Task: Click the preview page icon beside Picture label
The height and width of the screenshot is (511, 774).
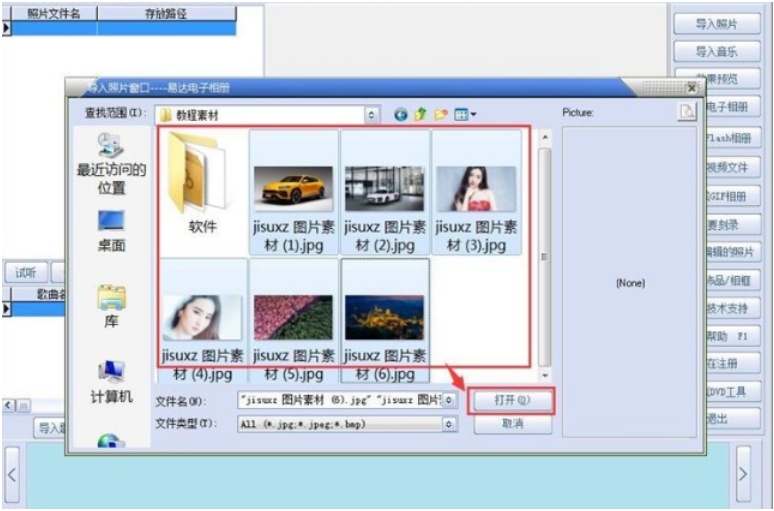Action: coord(687,111)
